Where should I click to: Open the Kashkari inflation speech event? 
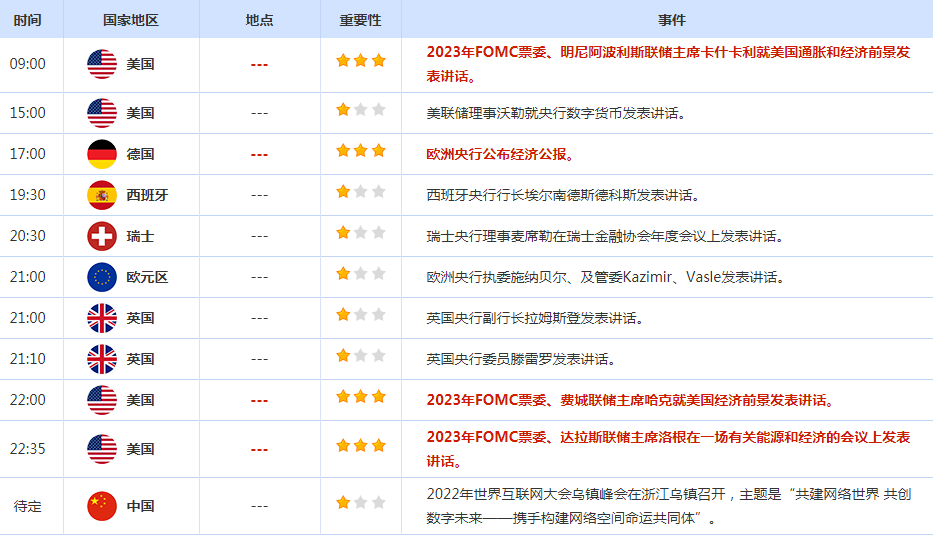point(668,64)
